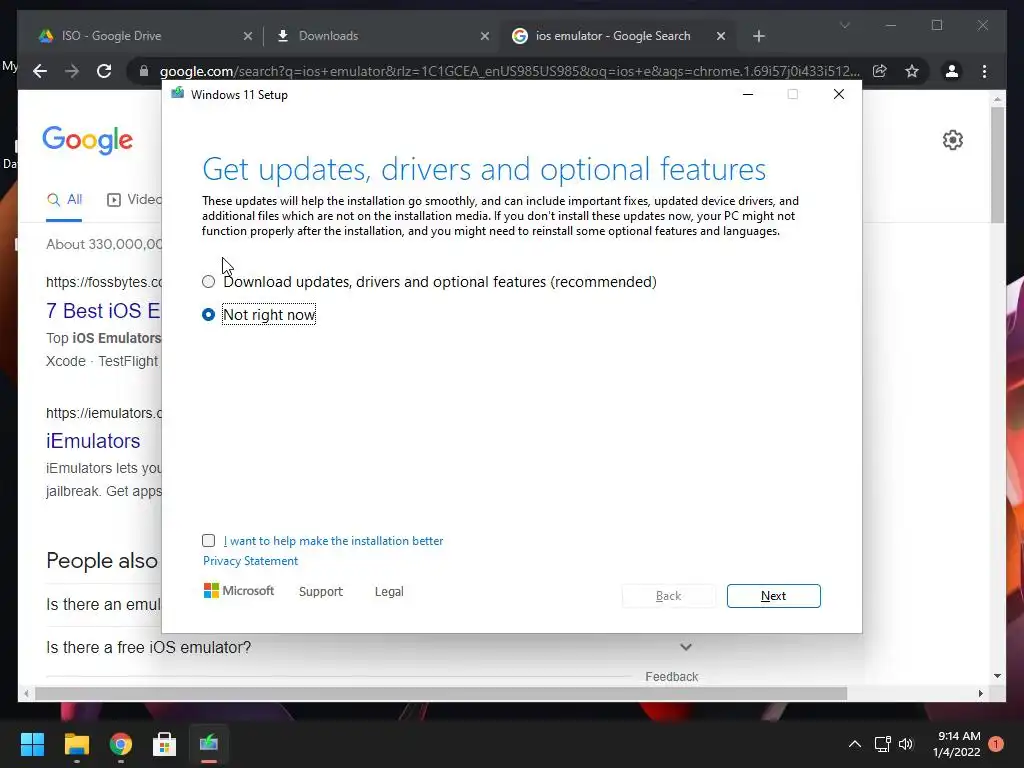Click the Windows 11 Setup title icon

click(x=177, y=94)
